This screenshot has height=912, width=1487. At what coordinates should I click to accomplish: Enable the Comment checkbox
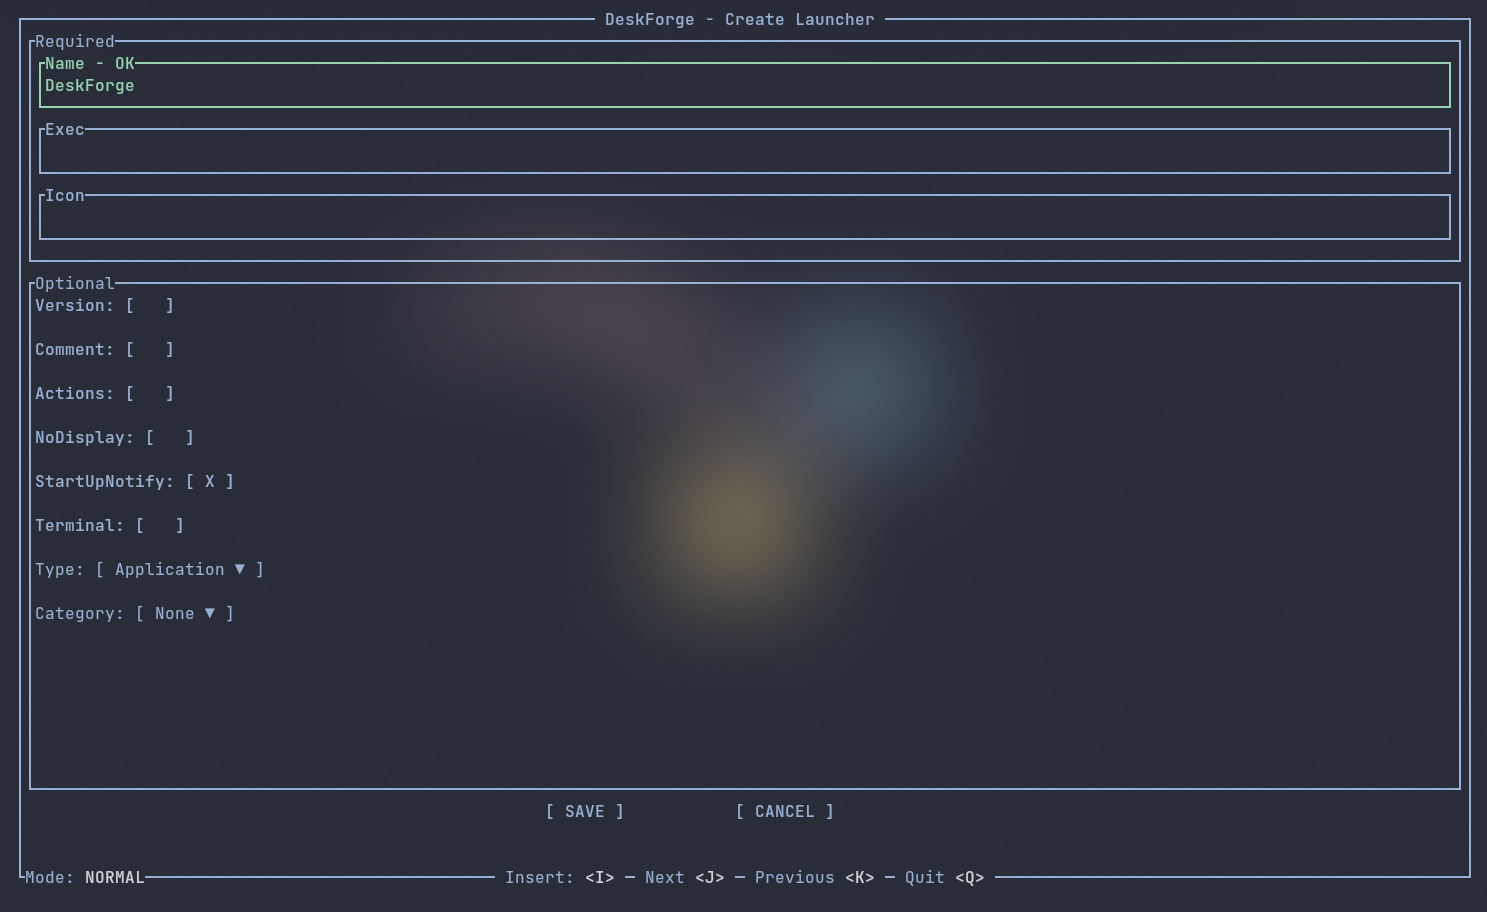pyautogui.click(x=150, y=350)
